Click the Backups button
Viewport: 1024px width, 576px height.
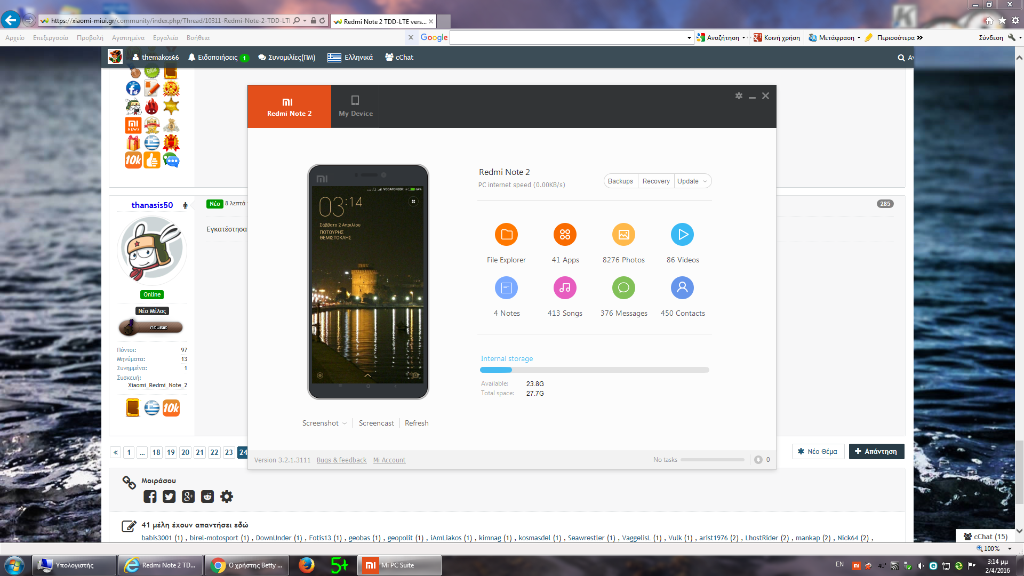coord(620,181)
